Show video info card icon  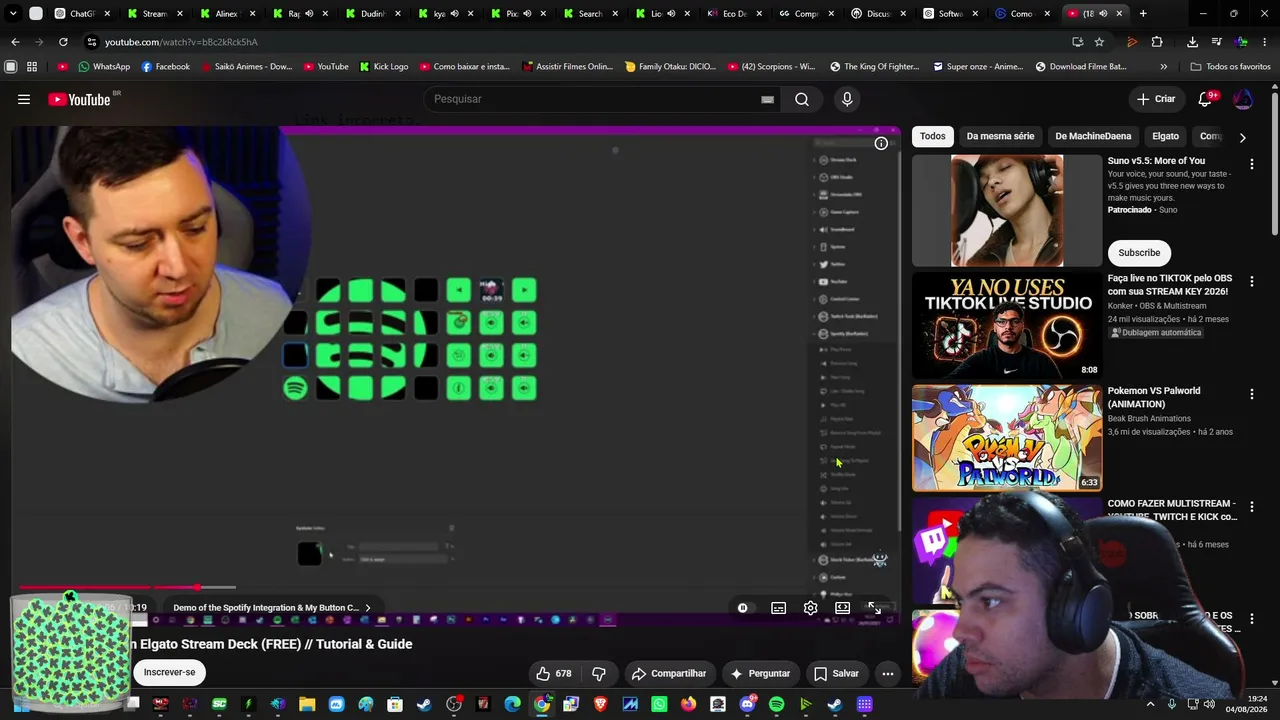(x=881, y=143)
